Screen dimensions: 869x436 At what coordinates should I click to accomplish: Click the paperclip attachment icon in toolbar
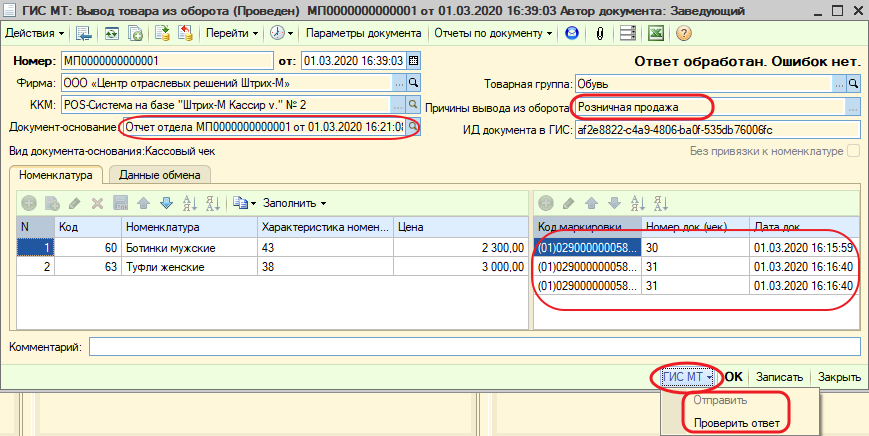click(600, 33)
